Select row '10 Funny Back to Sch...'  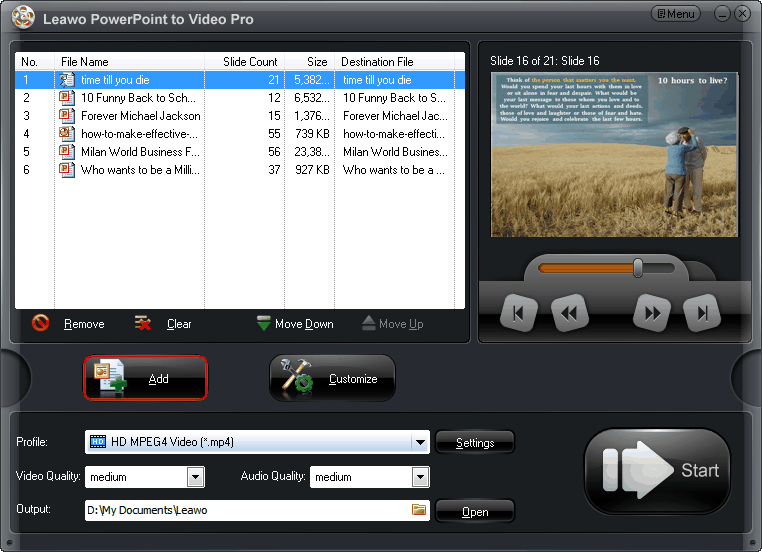pos(240,98)
